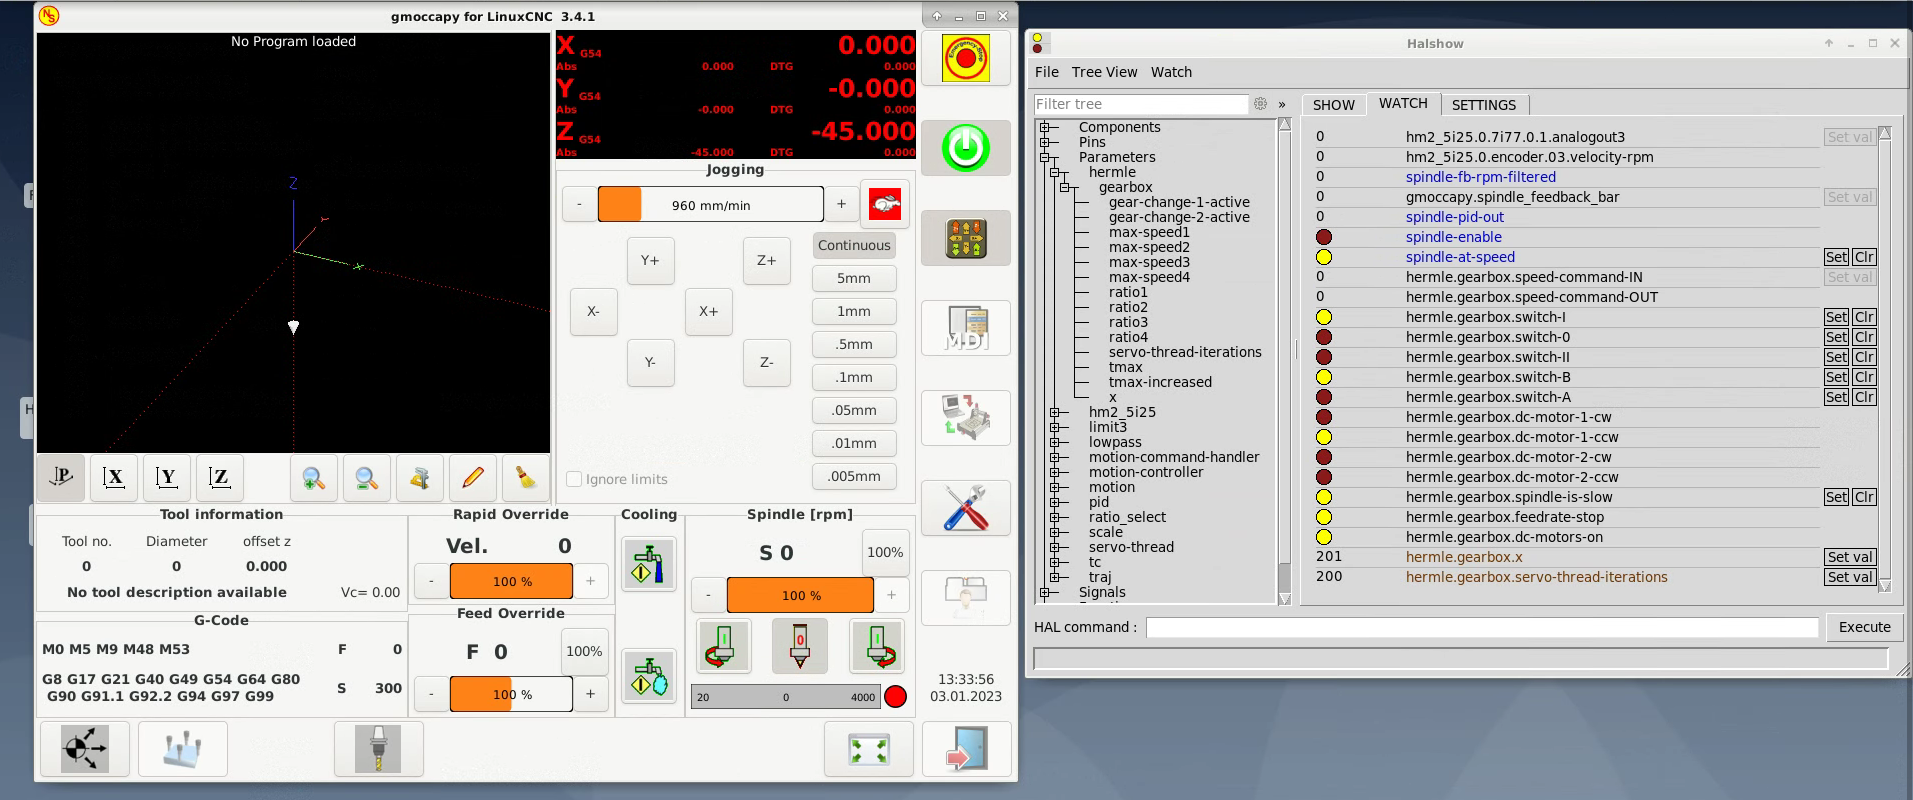Select the .5mm jog increment

[x=854, y=344]
